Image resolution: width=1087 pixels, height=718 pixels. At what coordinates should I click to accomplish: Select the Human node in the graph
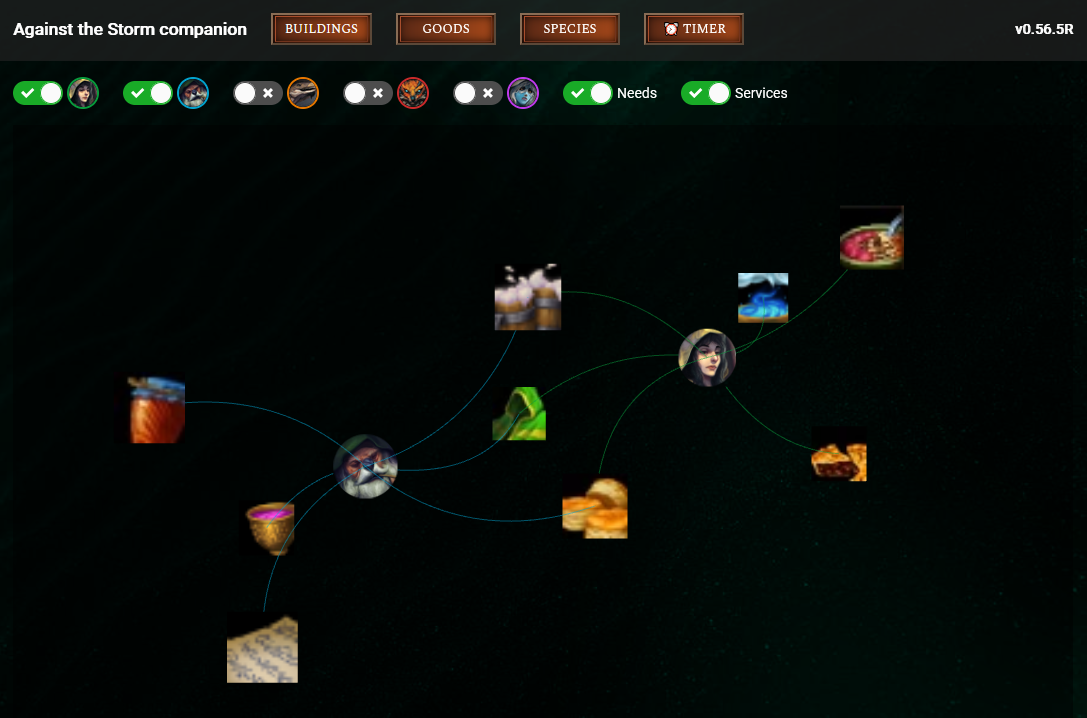click(707, 358)
